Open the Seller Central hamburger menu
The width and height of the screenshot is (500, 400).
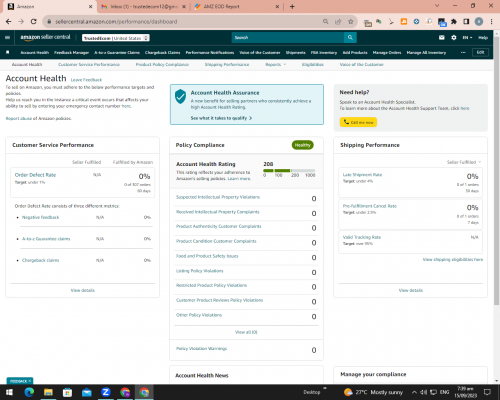point(7,38)
